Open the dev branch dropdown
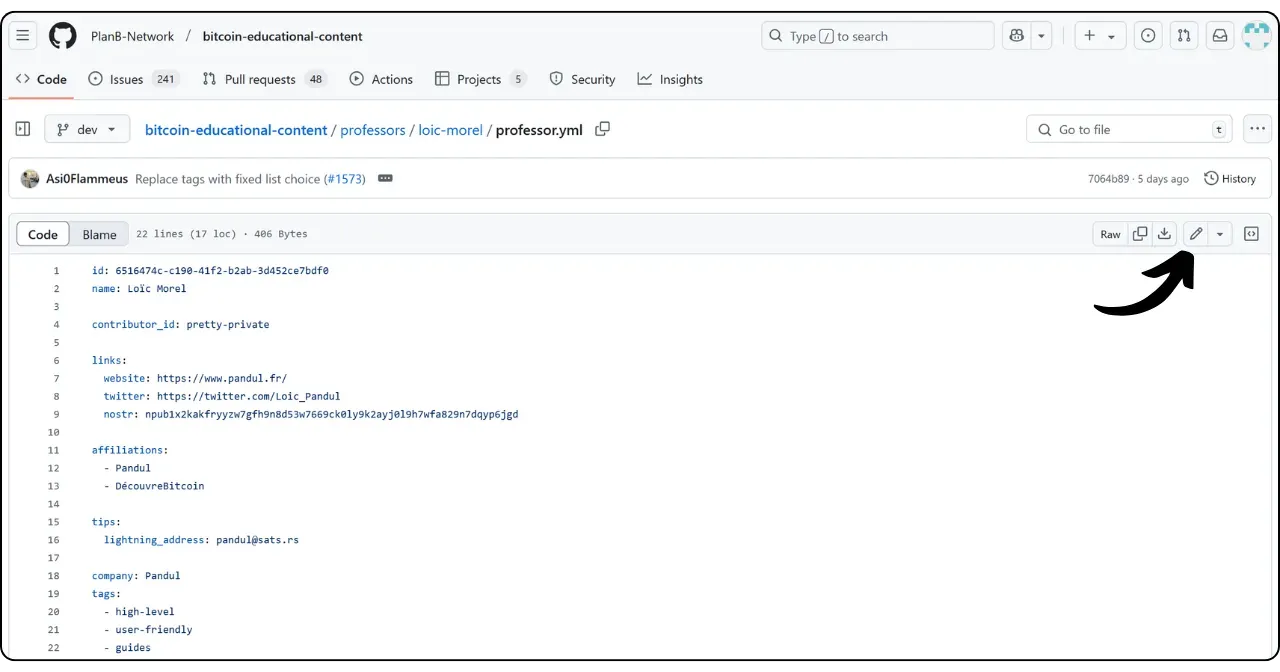The width and height of the screenshot is (1280, 672). click(x=87, y=129)
